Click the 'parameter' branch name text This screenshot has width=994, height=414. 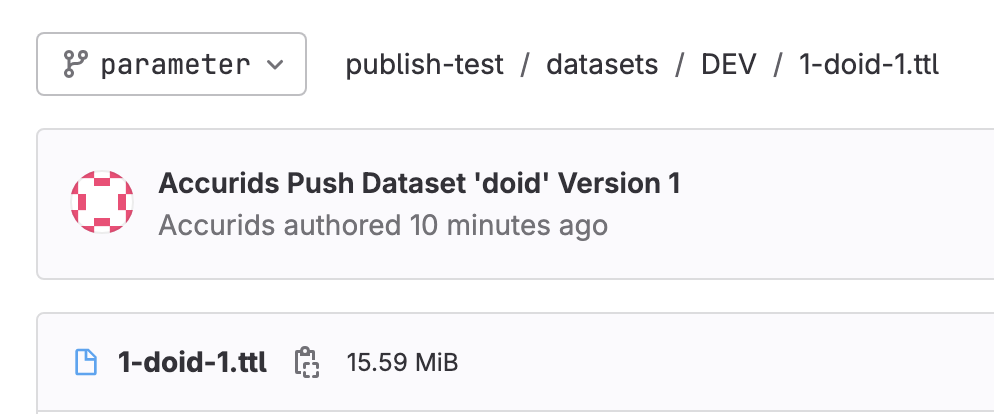click(175, 65)
